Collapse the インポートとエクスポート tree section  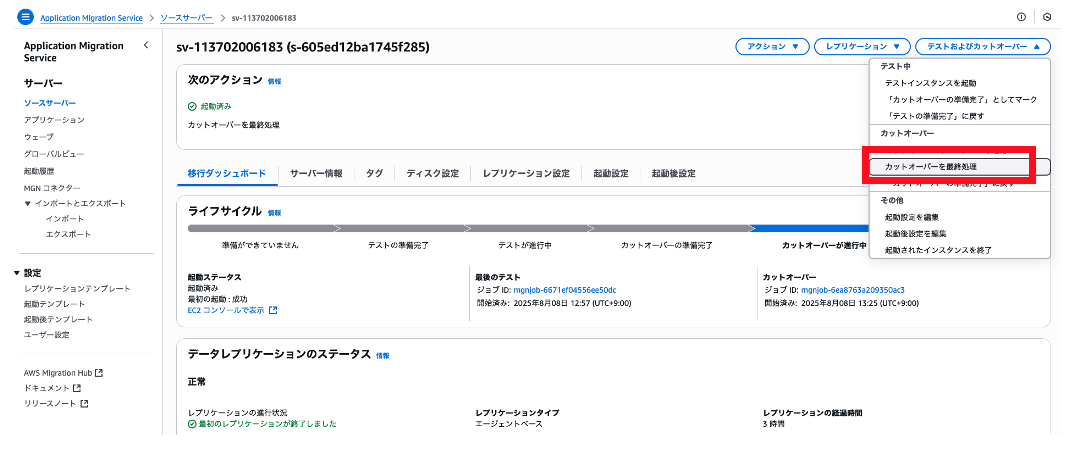(x=27, y=204)
